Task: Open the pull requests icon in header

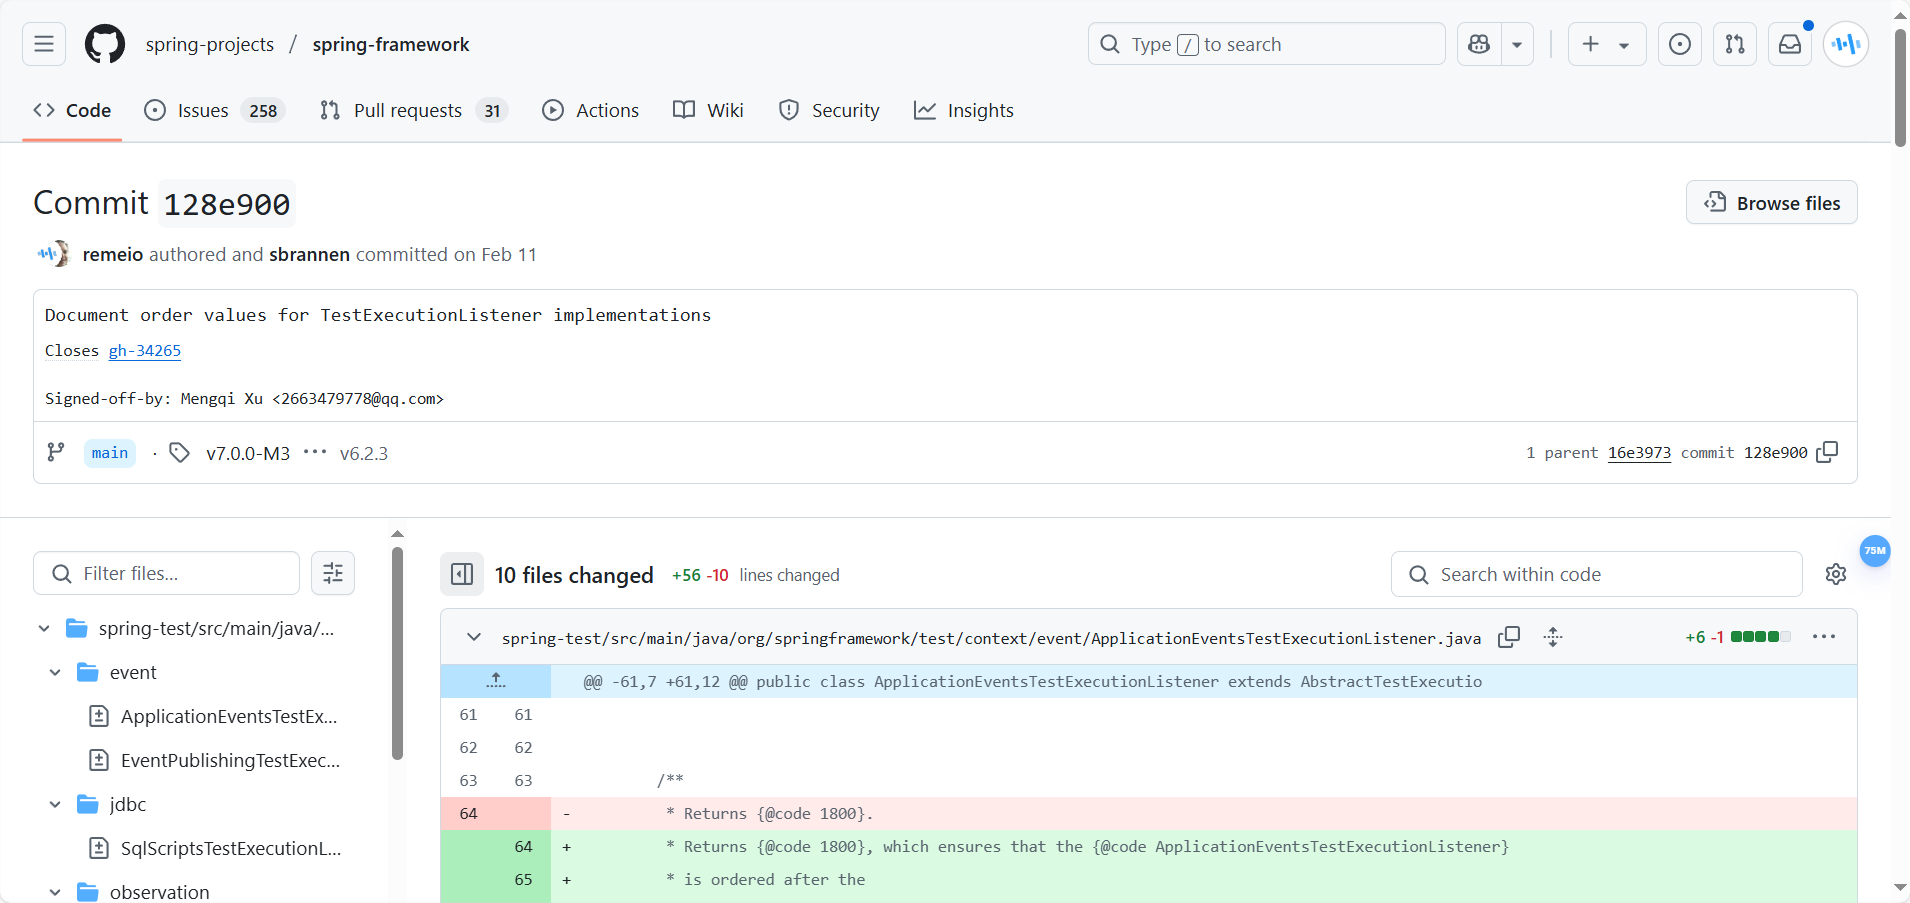Action: point(1735,44)
